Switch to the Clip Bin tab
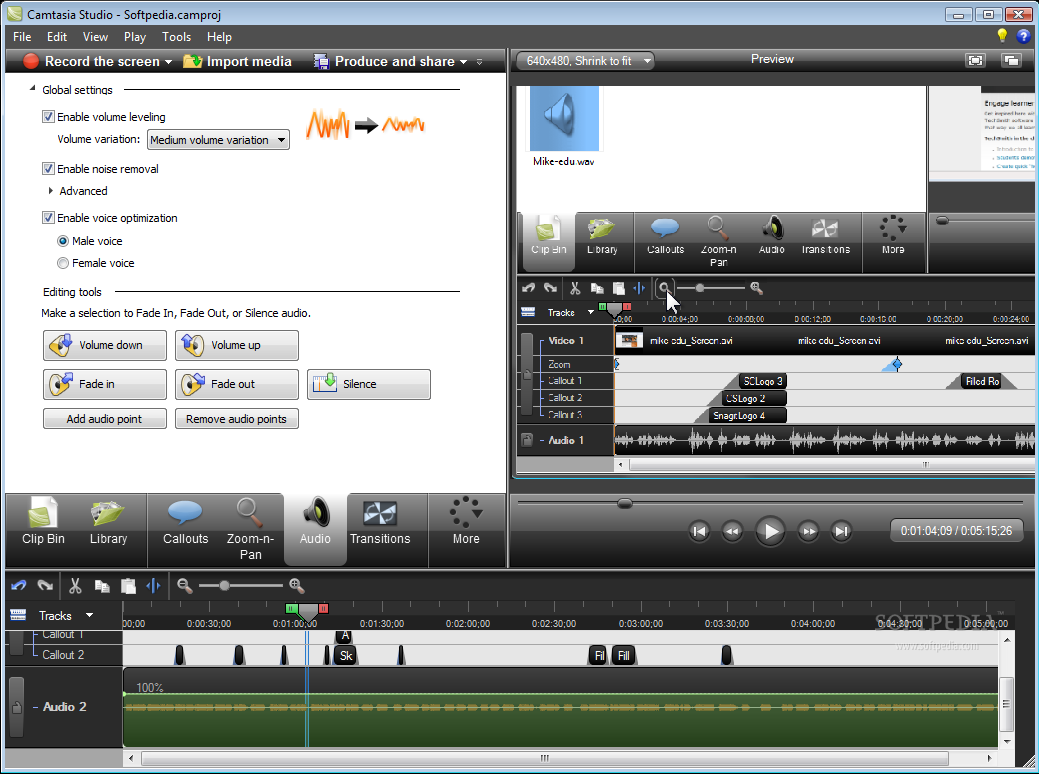The height and width of the screenshot is (774, 1039). click(x=43, y=524)
